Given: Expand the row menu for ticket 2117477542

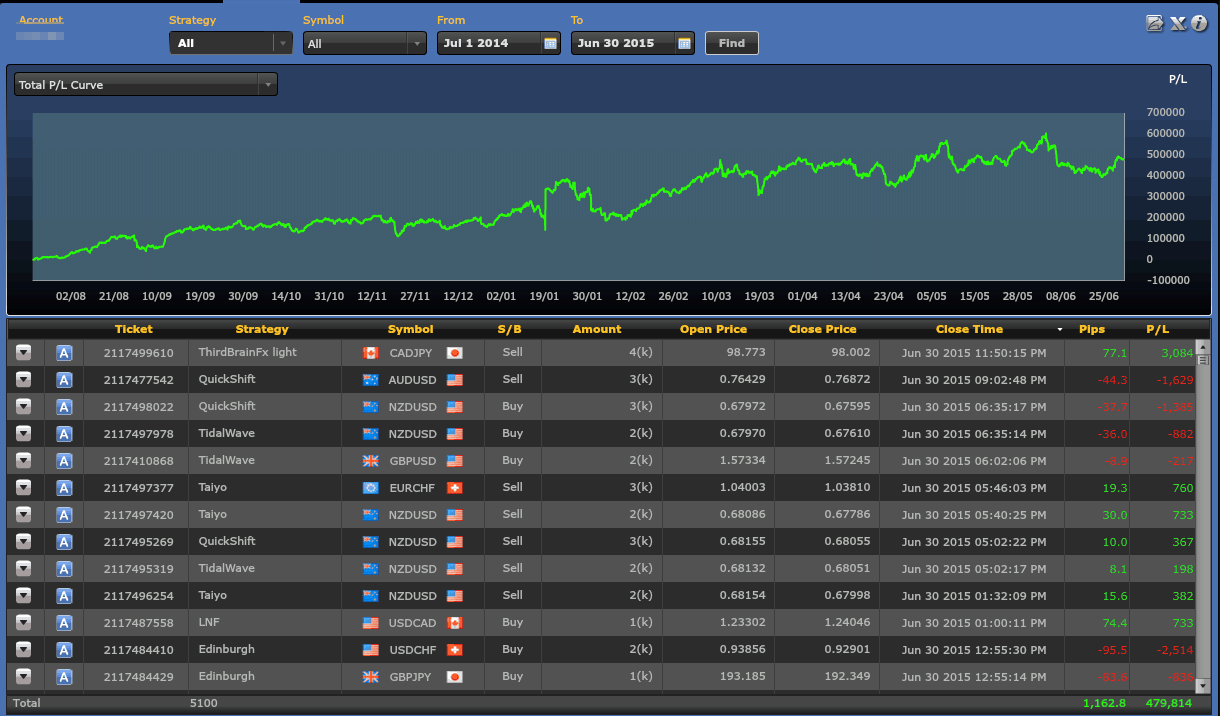Looking at the screenshot, I should [x=24, y=379].
